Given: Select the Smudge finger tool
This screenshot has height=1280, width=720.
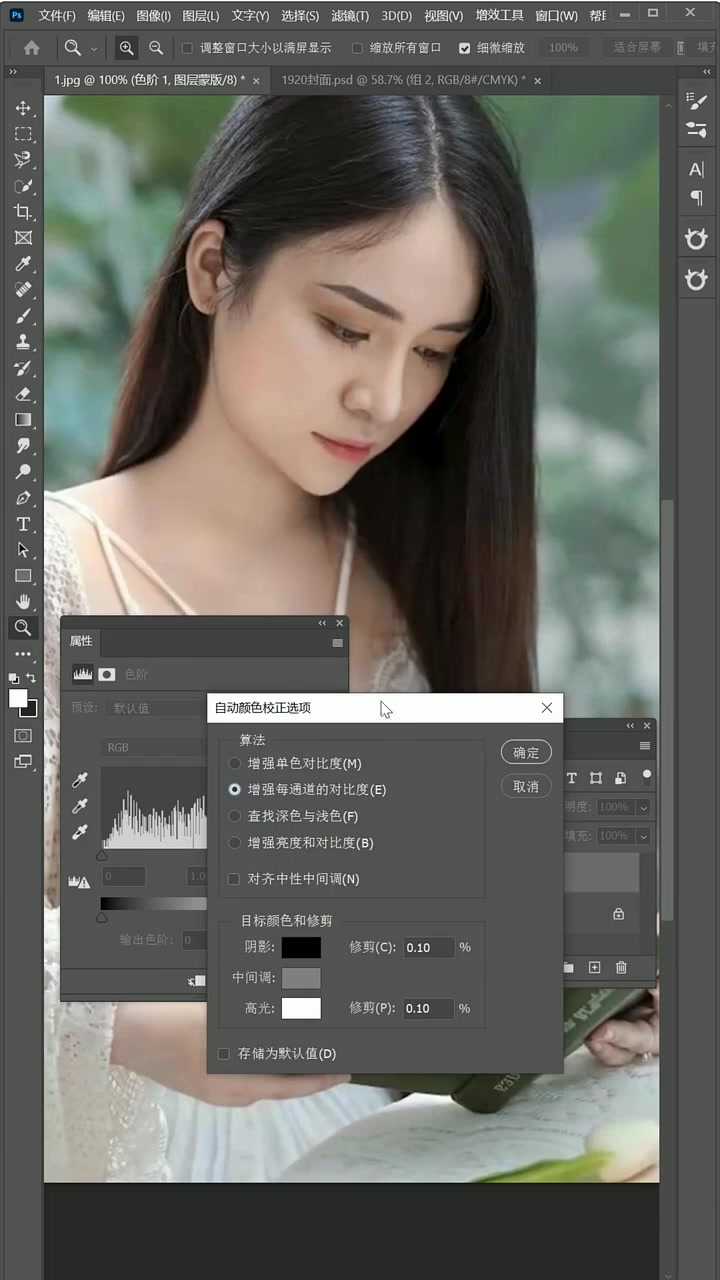Looking at the screenshot, I should (23, 446).
